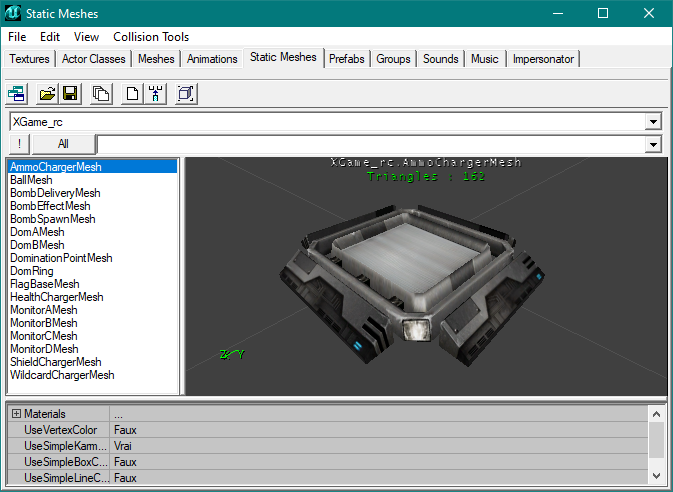Viewport: 673px width, 492px height.
Task: Click the UseSimpleLineC... Faux value
Action: [379, 478]
